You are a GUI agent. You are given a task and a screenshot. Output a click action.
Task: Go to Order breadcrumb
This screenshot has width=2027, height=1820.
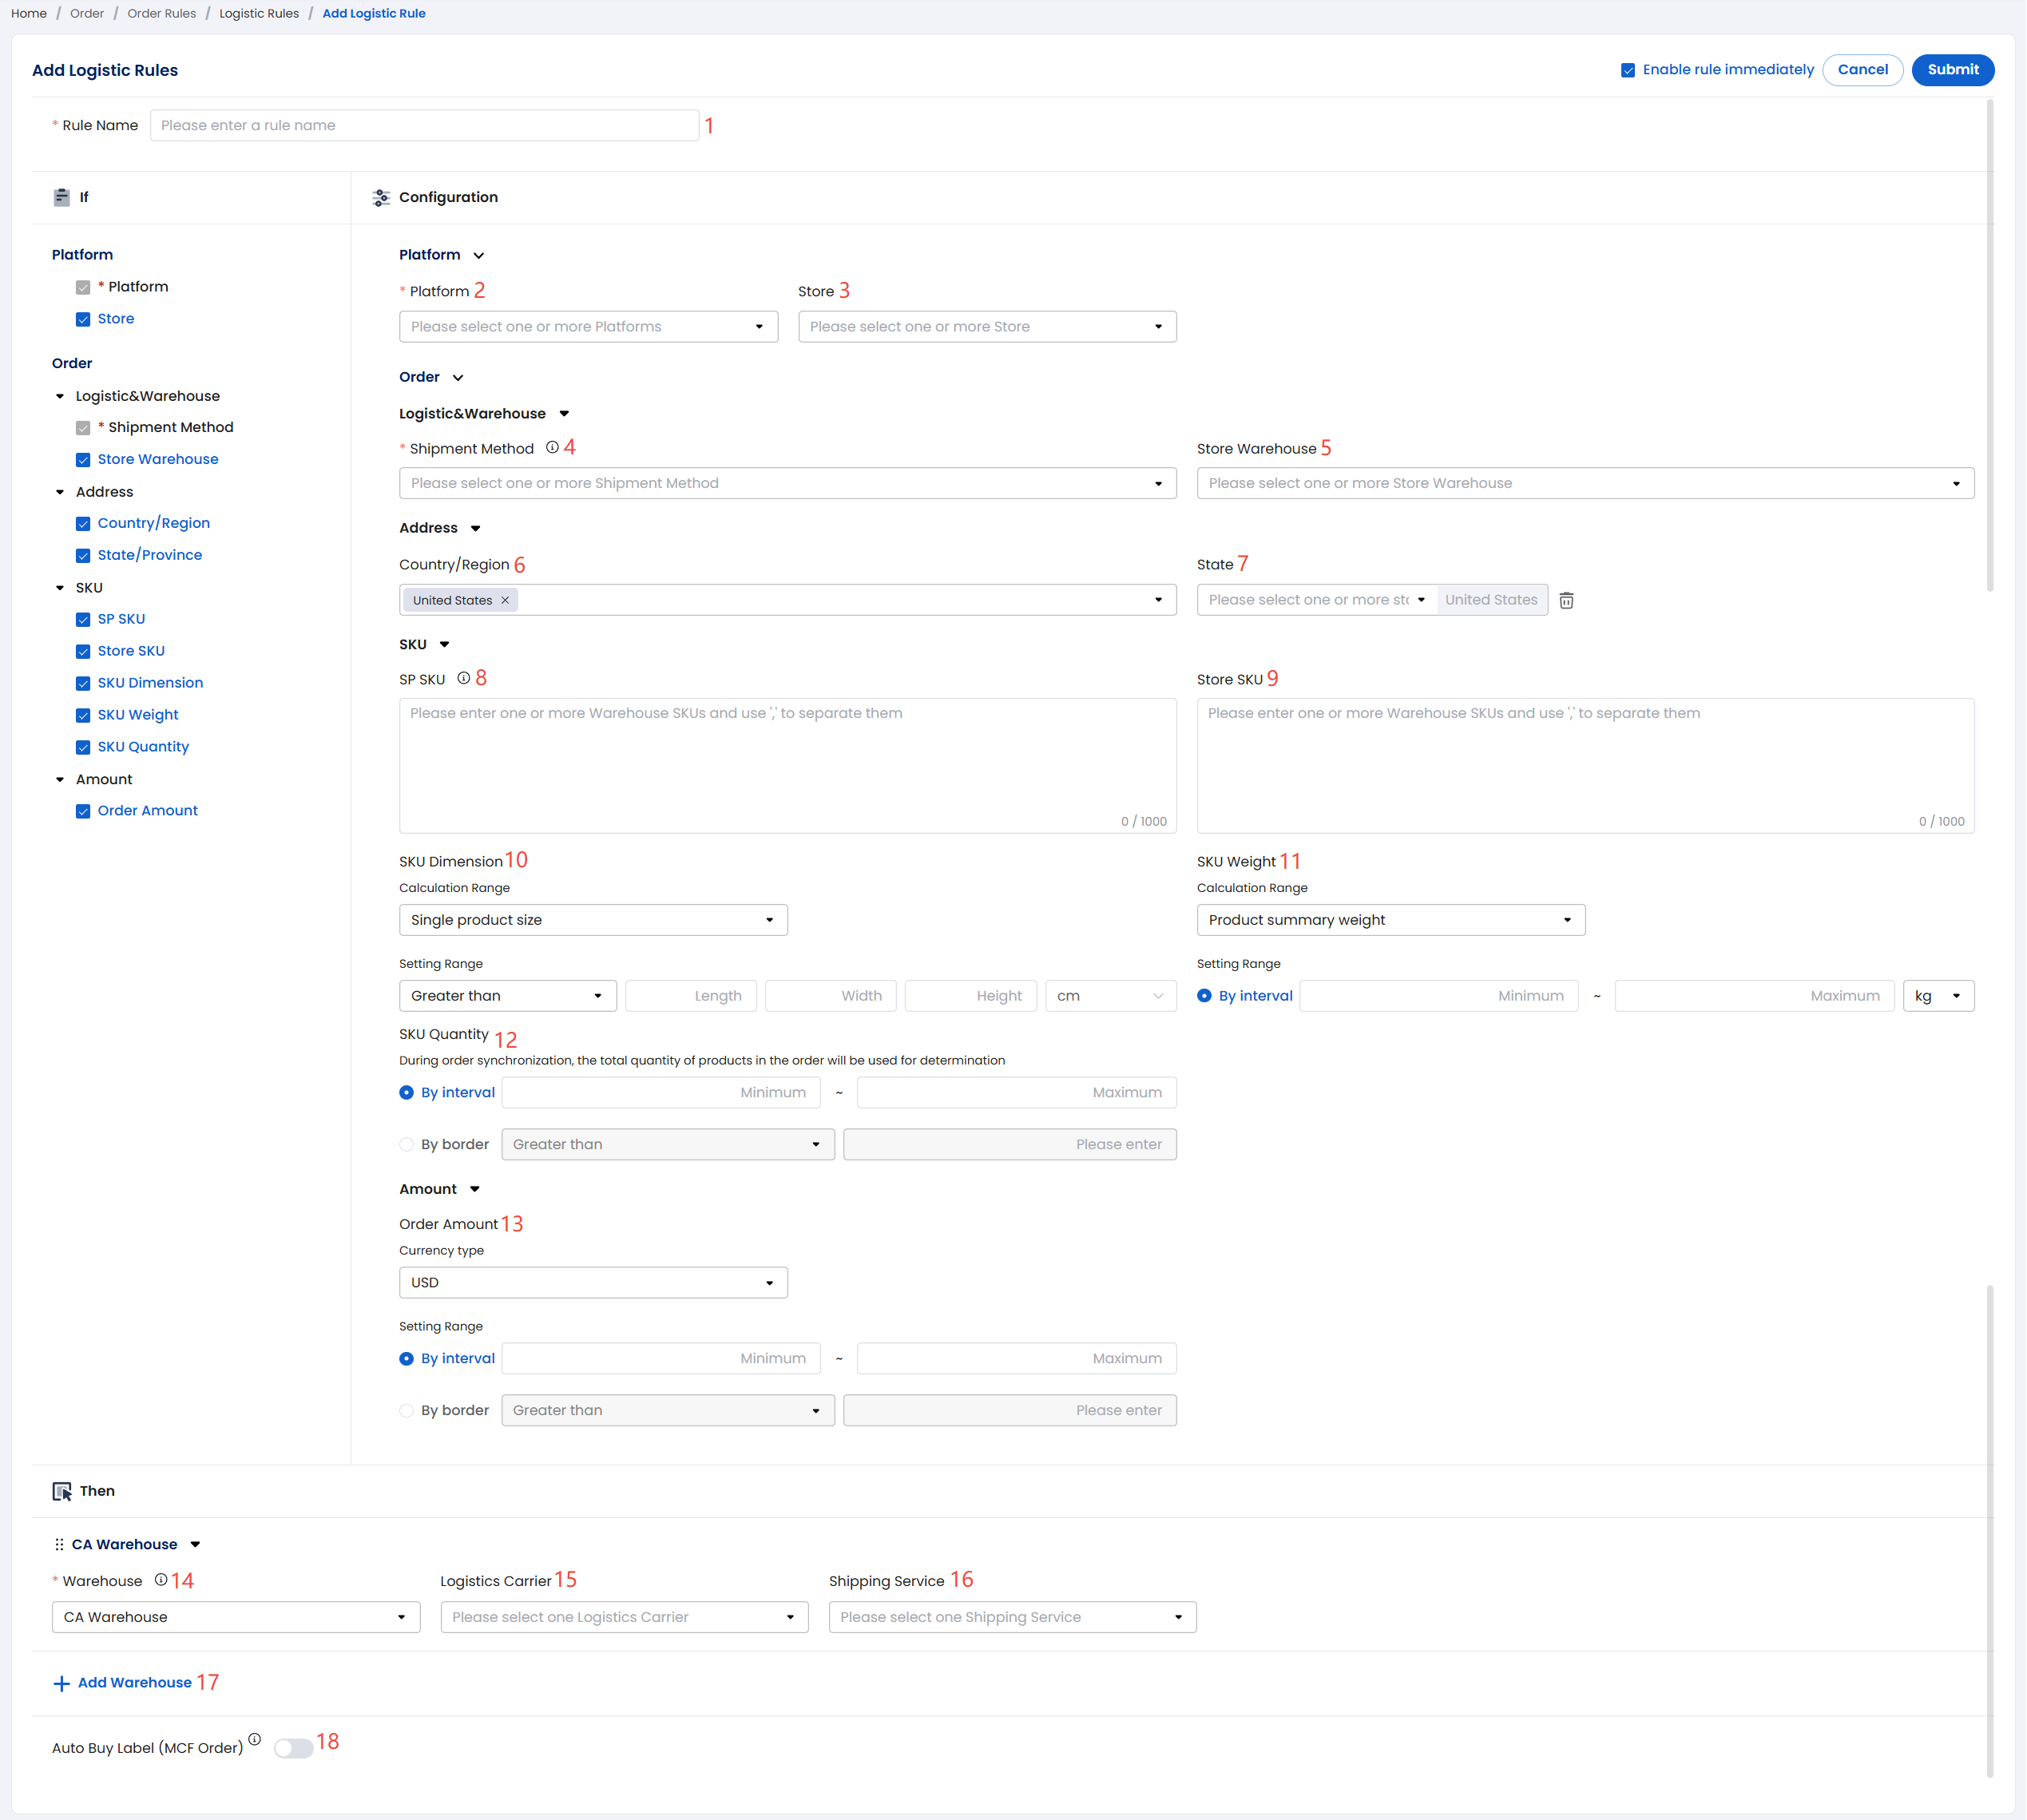pyautogui.click(x=87, y=13)
